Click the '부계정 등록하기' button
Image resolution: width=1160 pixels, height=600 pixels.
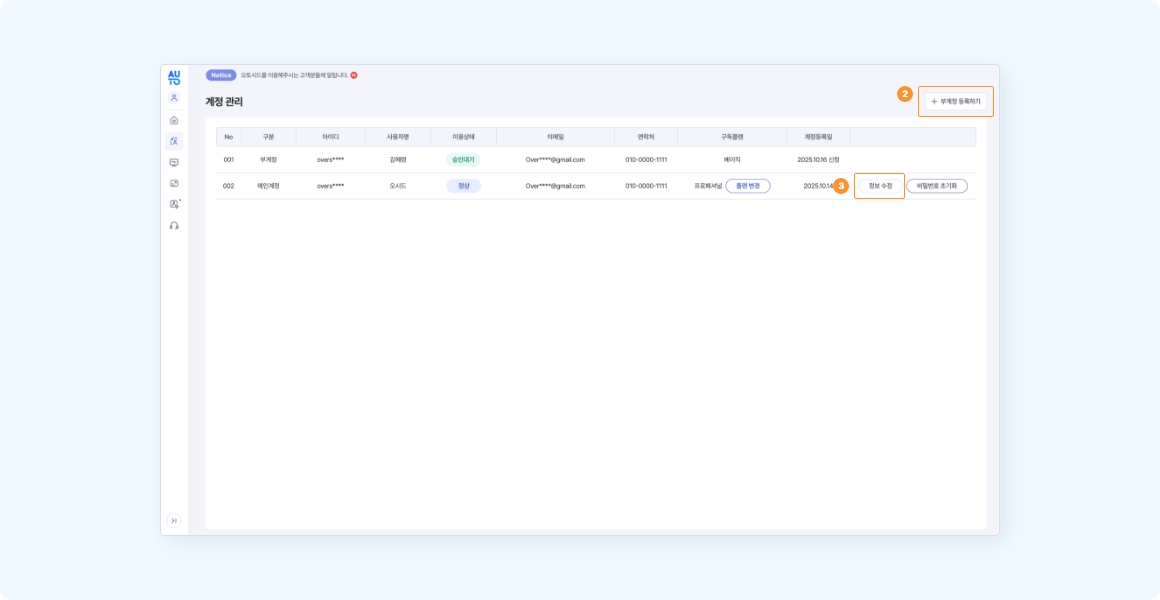(955, 101)
